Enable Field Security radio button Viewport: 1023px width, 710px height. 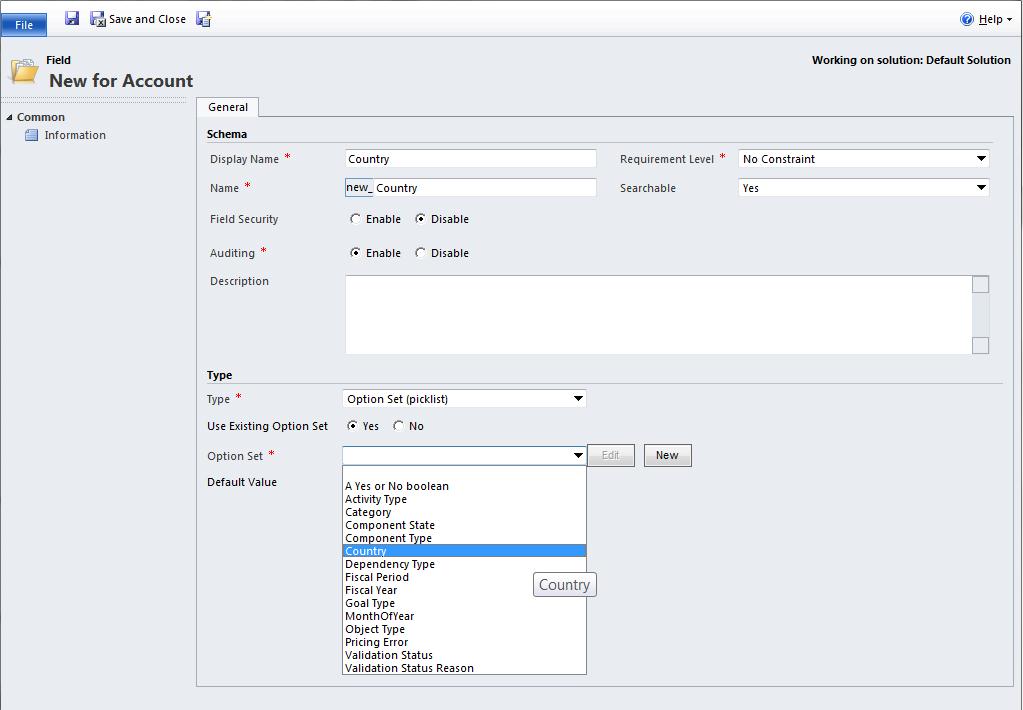[356, 219]
